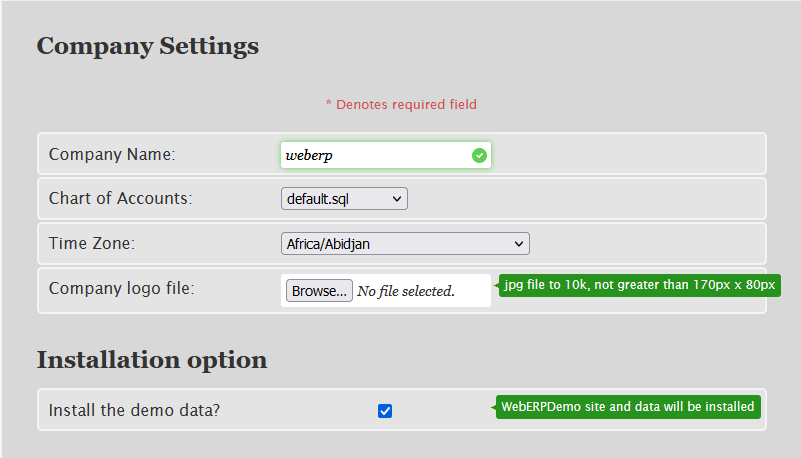Viewport: 801px width, 458px height.
Task: Click the 'weberp' text in the name field
Action: coord(307,156)
